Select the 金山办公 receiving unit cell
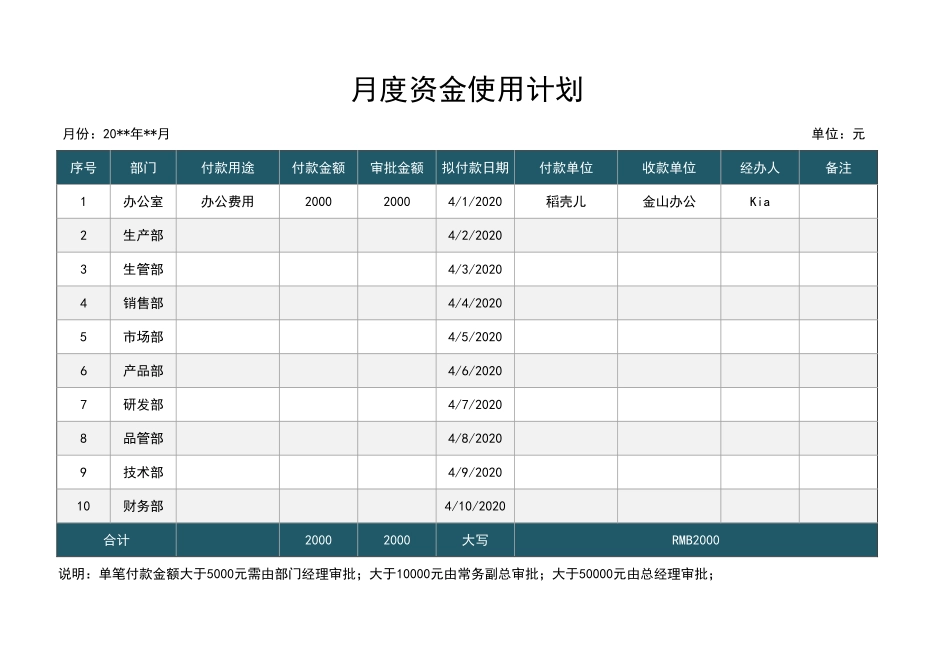 coord(669,201)
